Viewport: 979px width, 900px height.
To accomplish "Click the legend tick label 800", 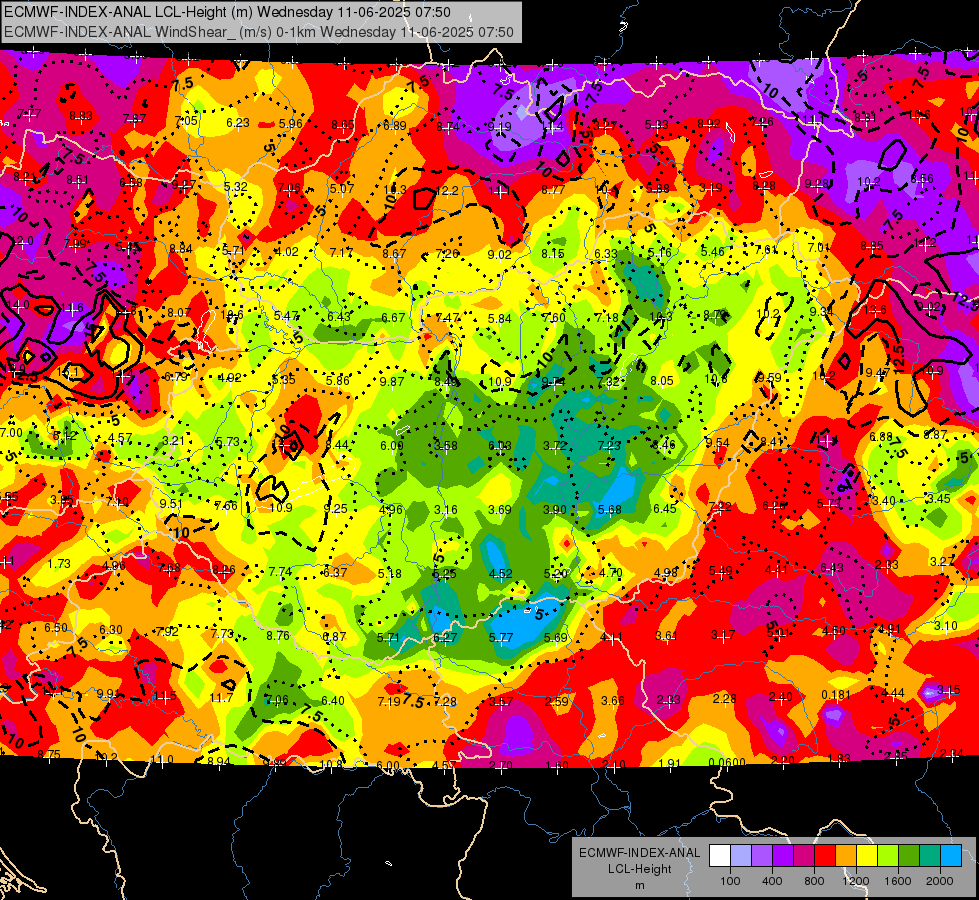I will pos(814,881).
